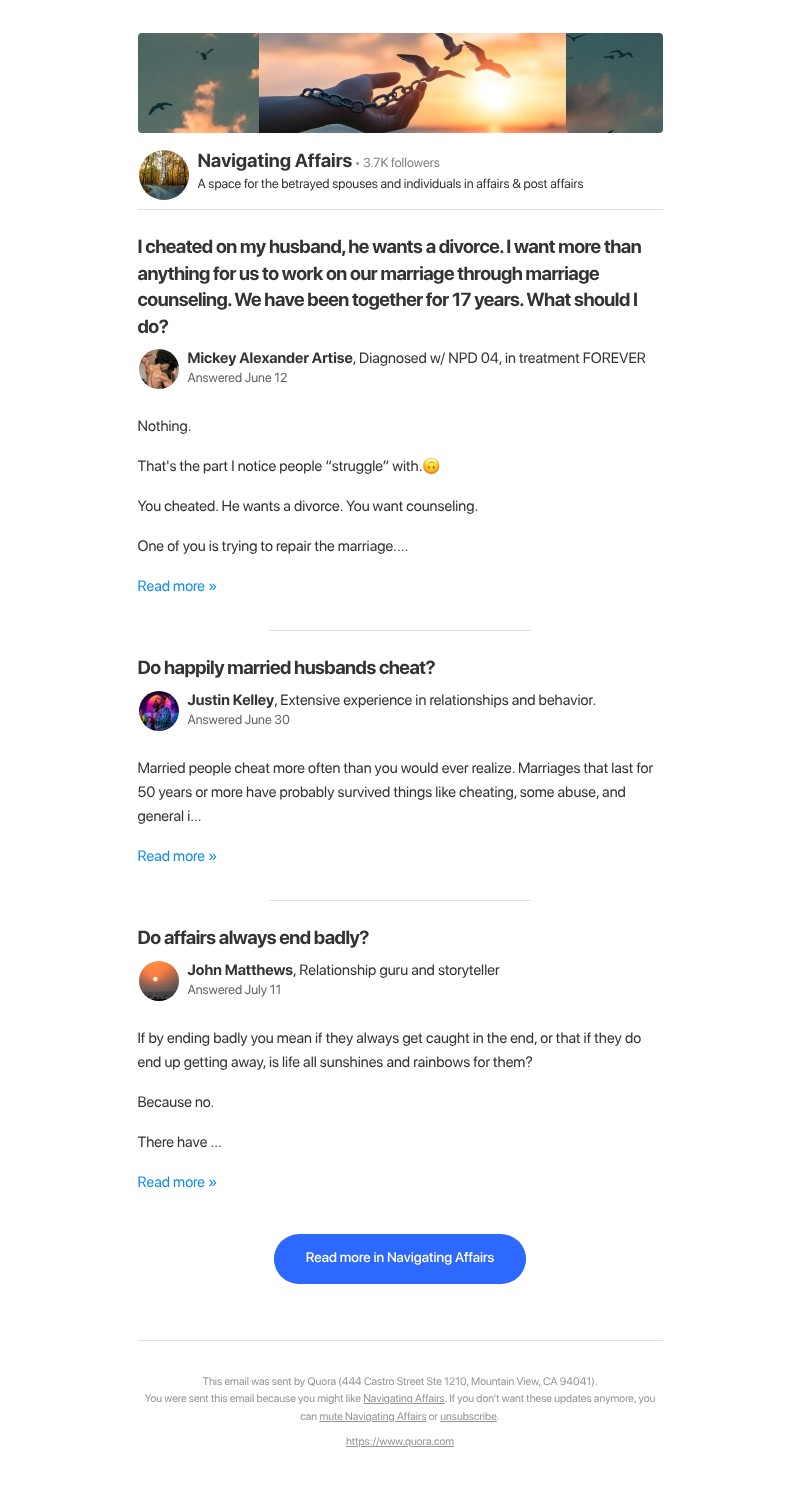Viewport: 800px width, 1491px height.
Task: Read more of Justin Kelley's answer
Action: click(x=177, y=856)
